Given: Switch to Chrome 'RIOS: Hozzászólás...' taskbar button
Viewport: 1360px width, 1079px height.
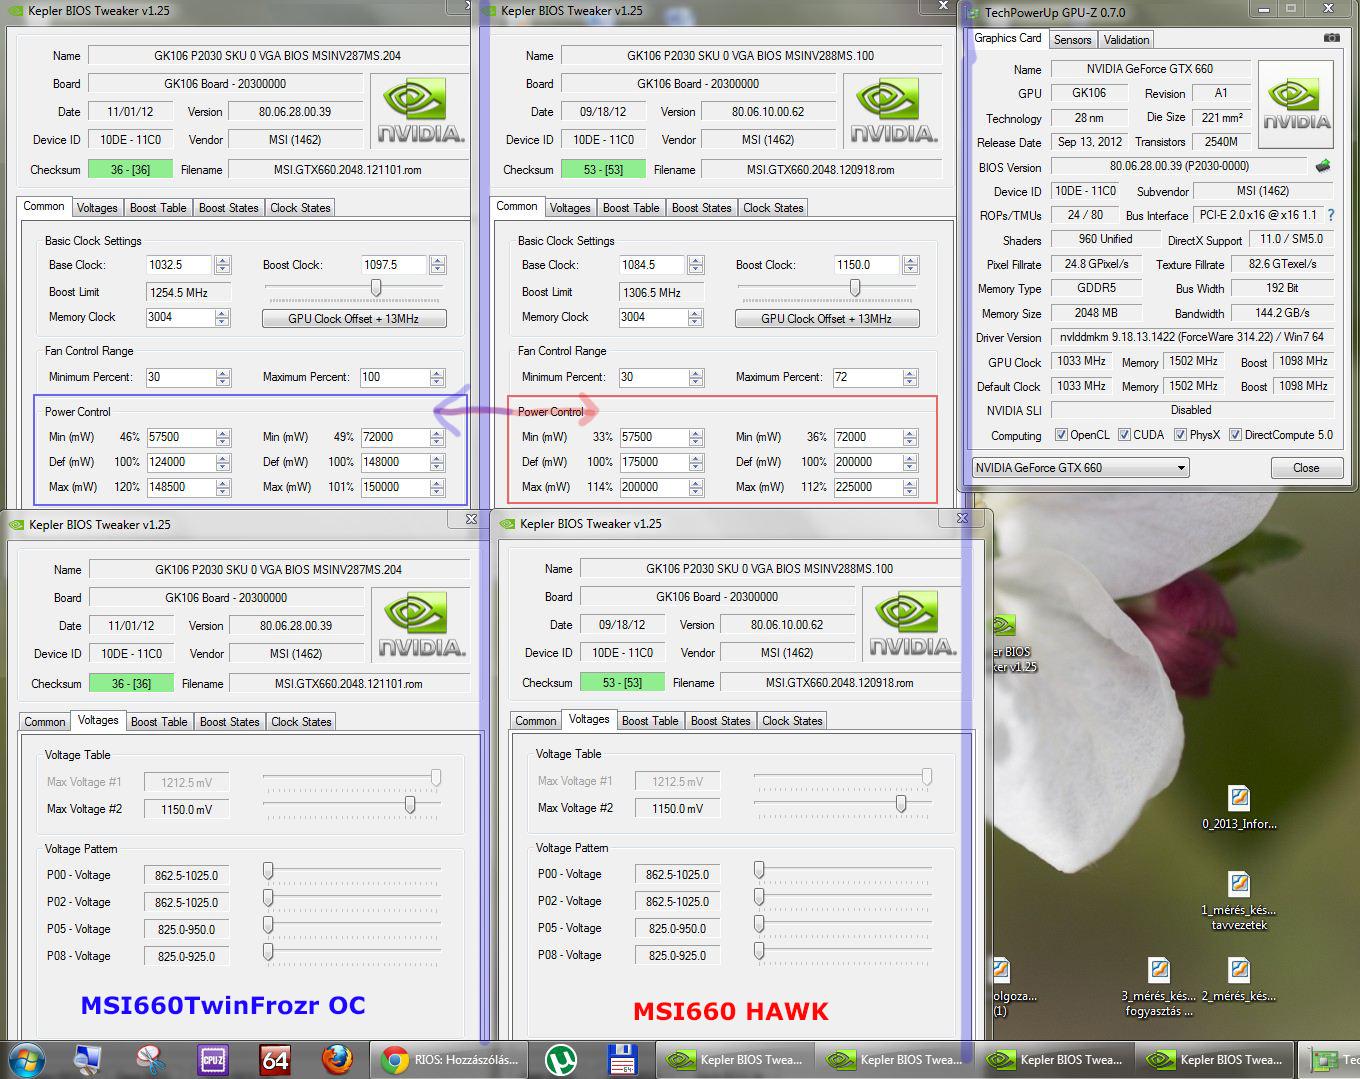Looking at the screenshot, I should pyautogui.click(x=449, y=1060).
